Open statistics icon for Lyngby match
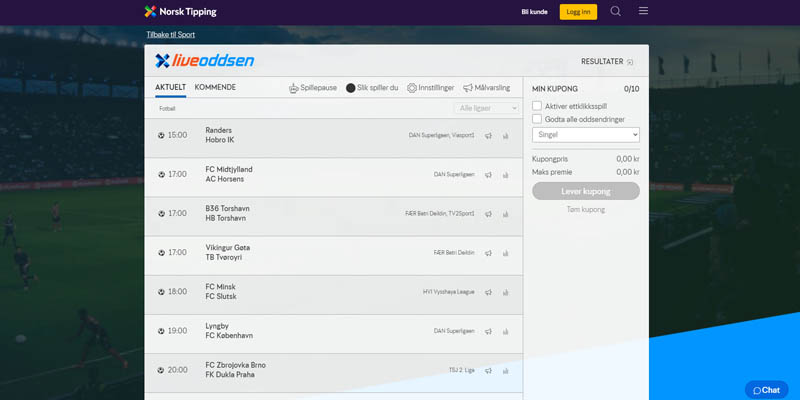This screenshot has height=400, width=800. coord(506,331)
